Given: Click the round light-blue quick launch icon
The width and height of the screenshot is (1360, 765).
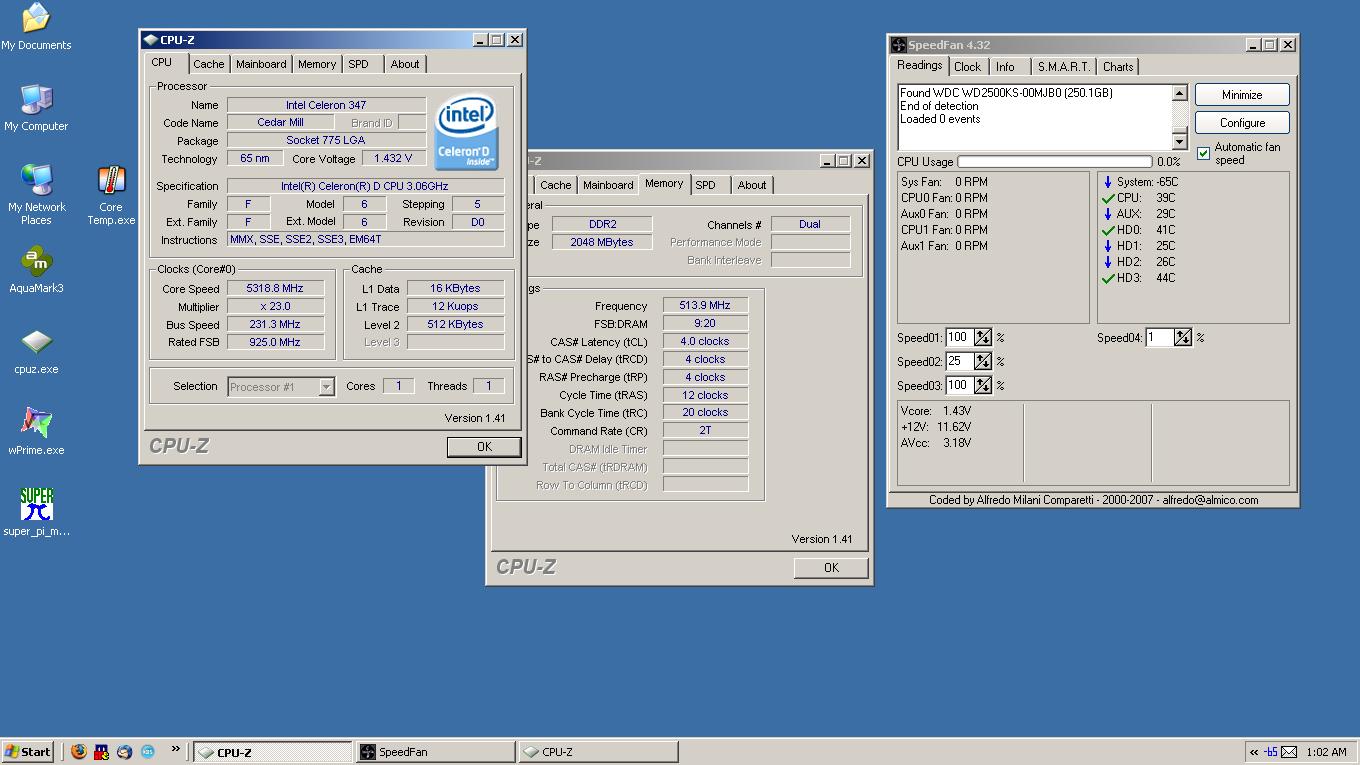Looking at the screenshot, I should [x=147, y=751].
